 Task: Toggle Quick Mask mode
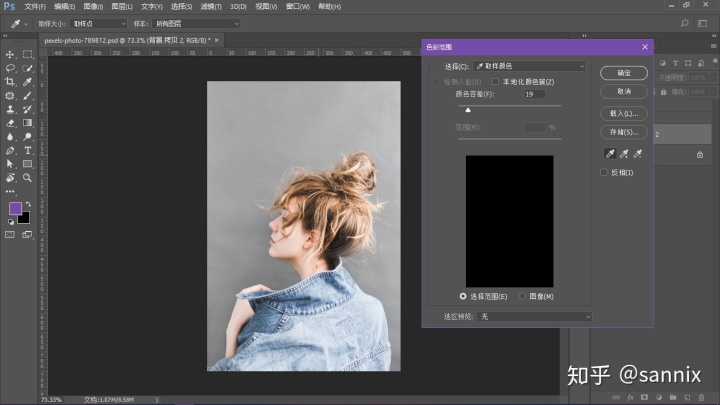(10, 235)
